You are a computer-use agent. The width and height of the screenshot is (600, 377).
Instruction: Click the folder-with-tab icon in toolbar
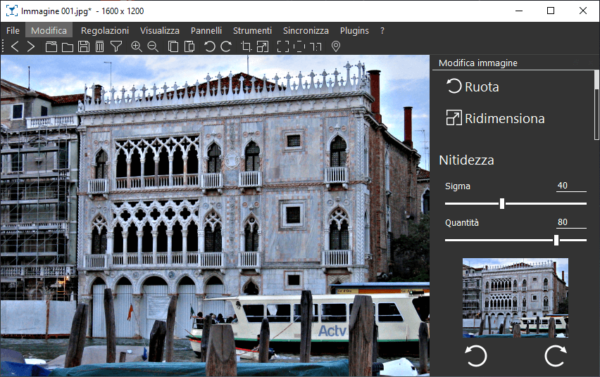tap(51, 47)
